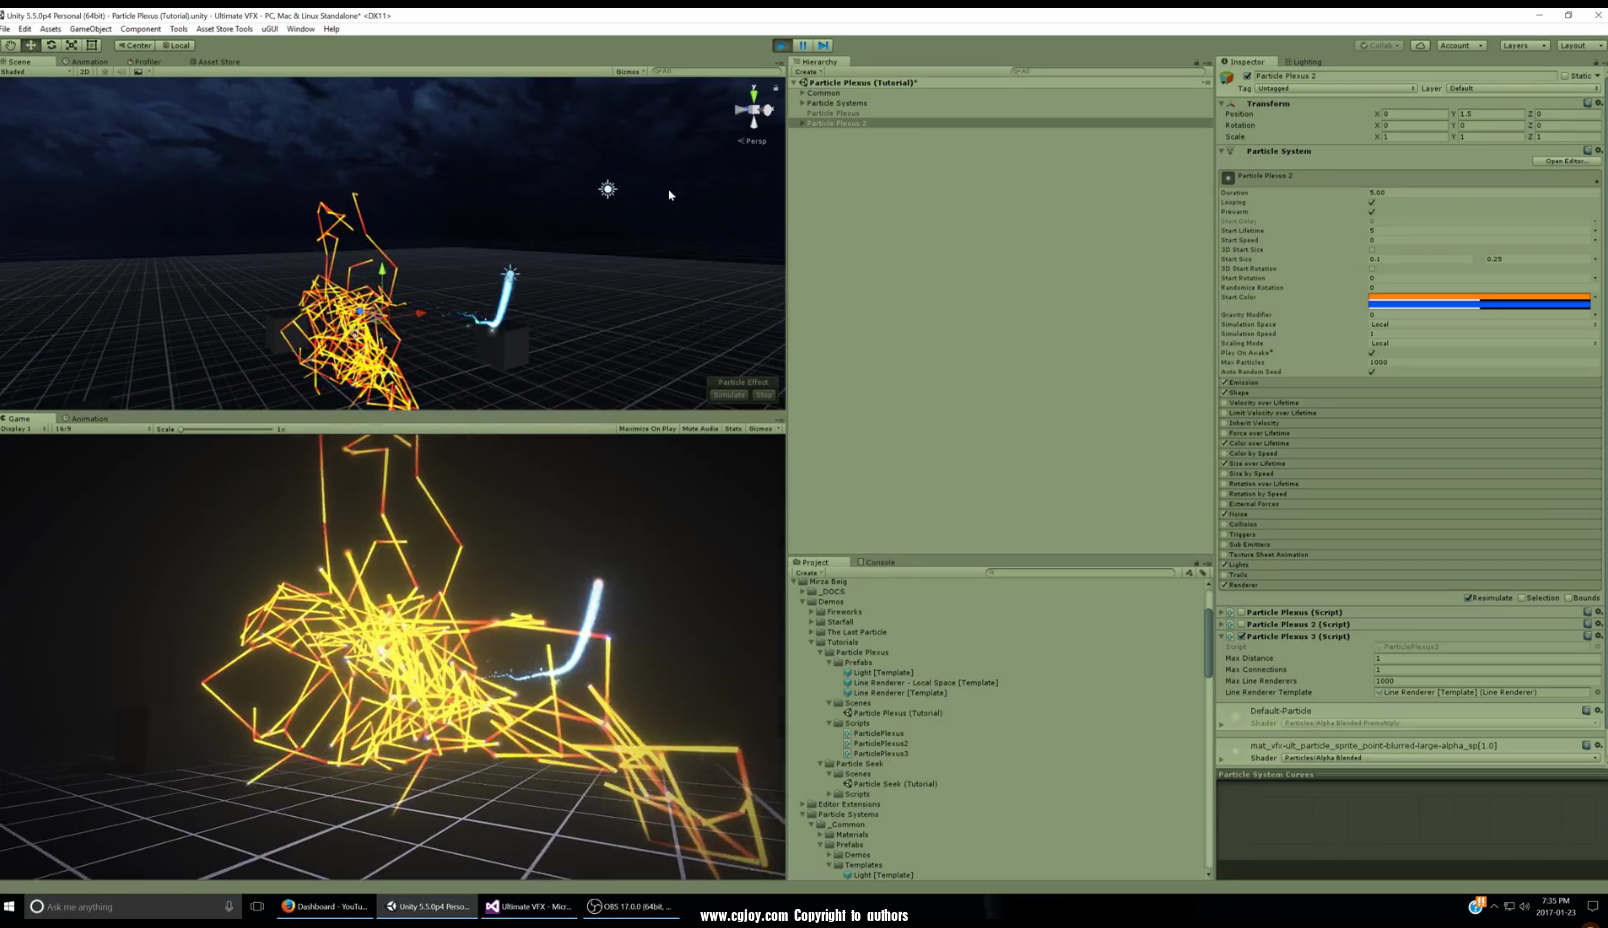Screen dimensions: 1608x928
Task: Open the Layout dropdown in toolbar
Action: (1580, 45)
